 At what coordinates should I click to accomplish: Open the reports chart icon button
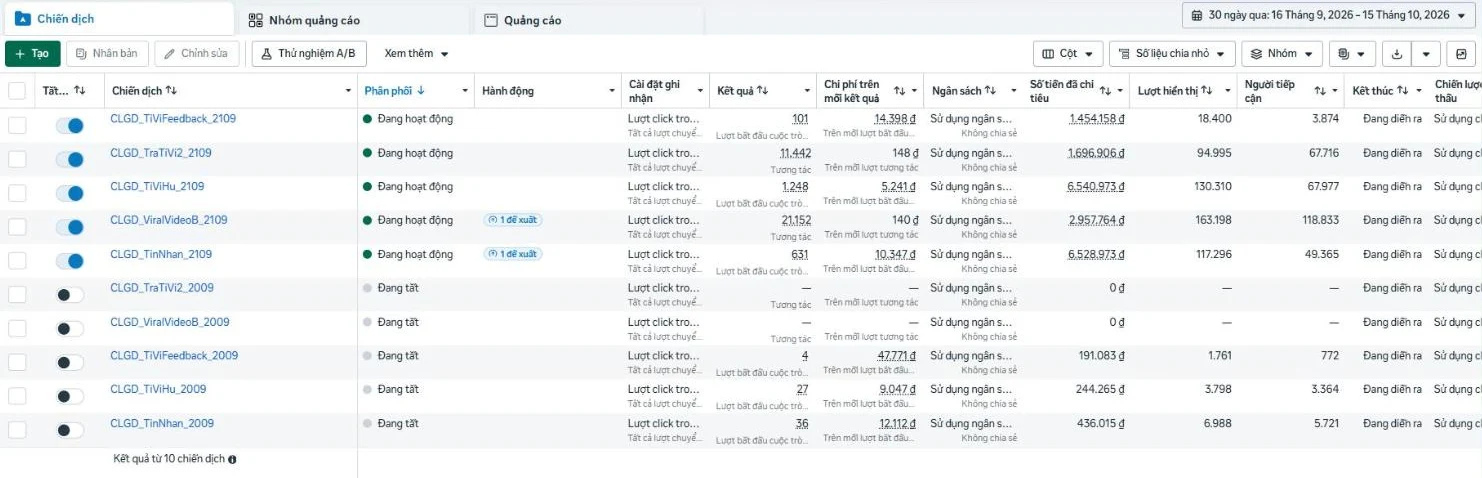(1462, 53)
